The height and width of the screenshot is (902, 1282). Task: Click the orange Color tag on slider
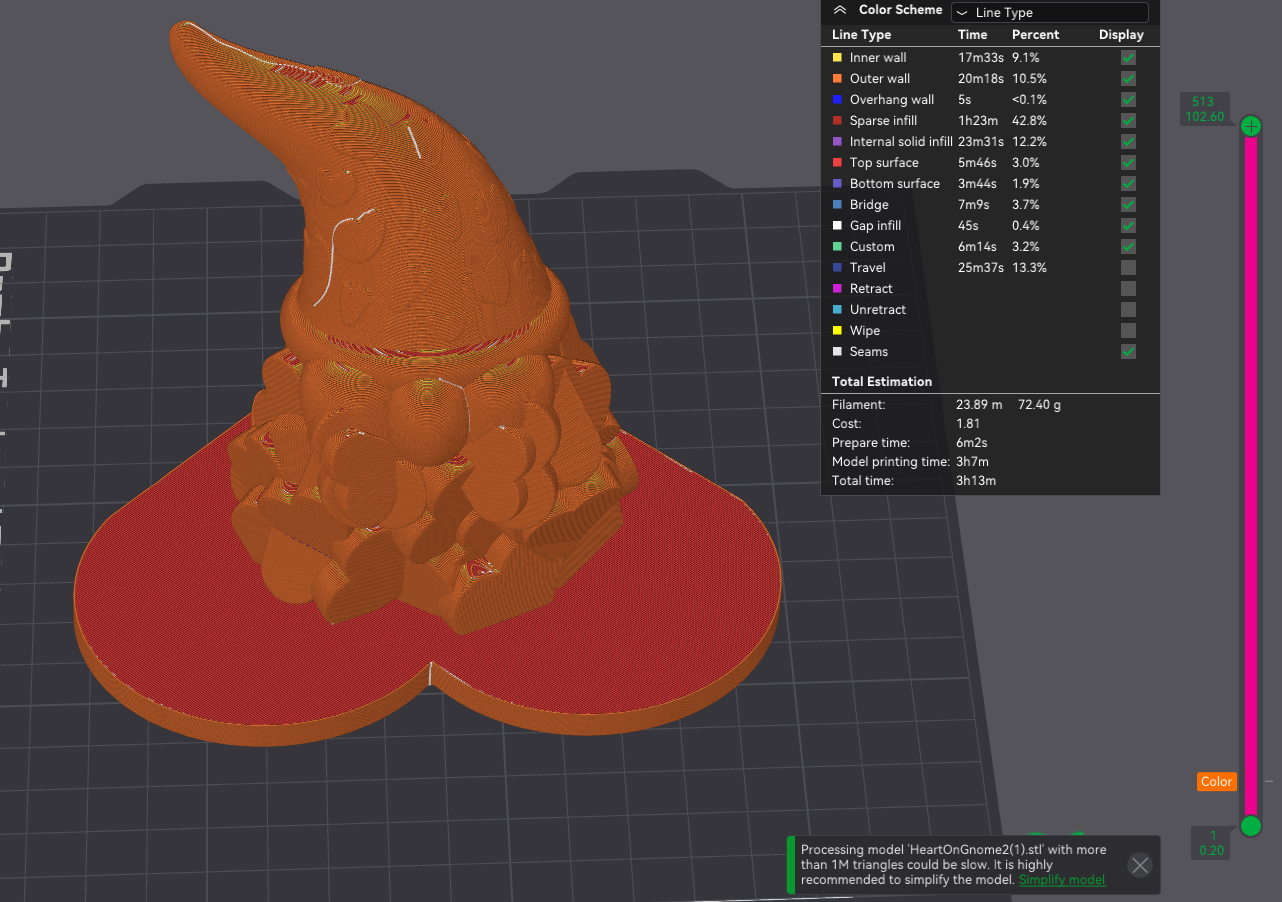click(1216, 782)
